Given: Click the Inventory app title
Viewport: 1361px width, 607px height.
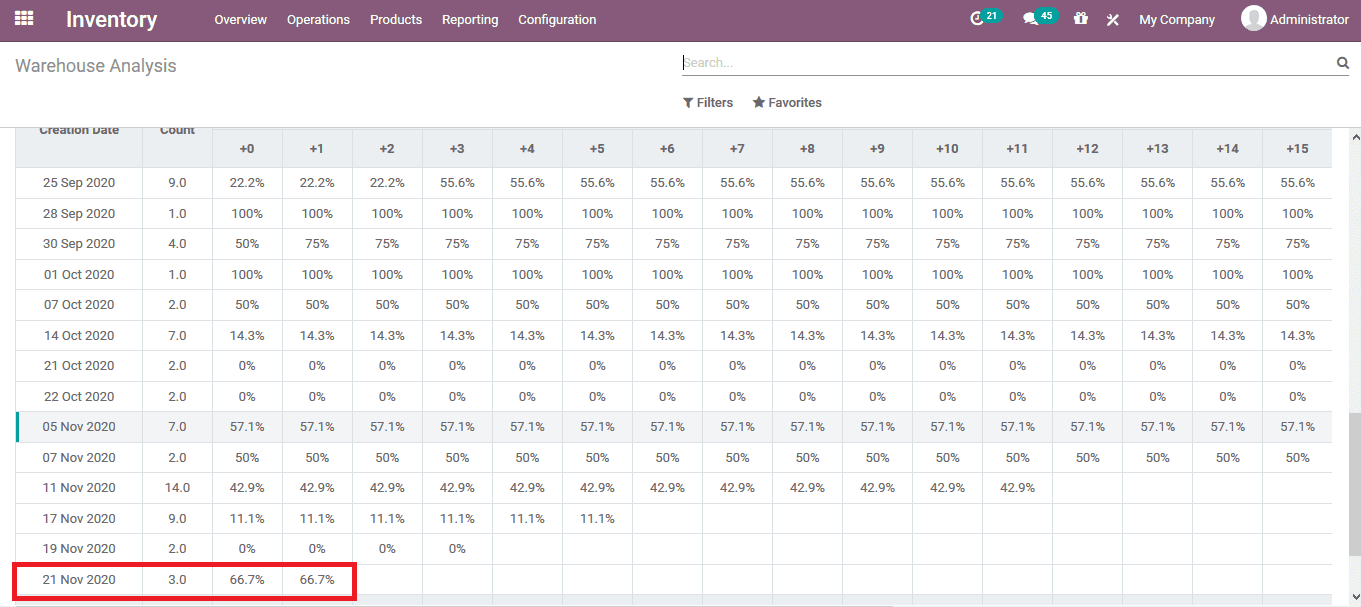Looking at the screenshot, I should pos(111,19).
